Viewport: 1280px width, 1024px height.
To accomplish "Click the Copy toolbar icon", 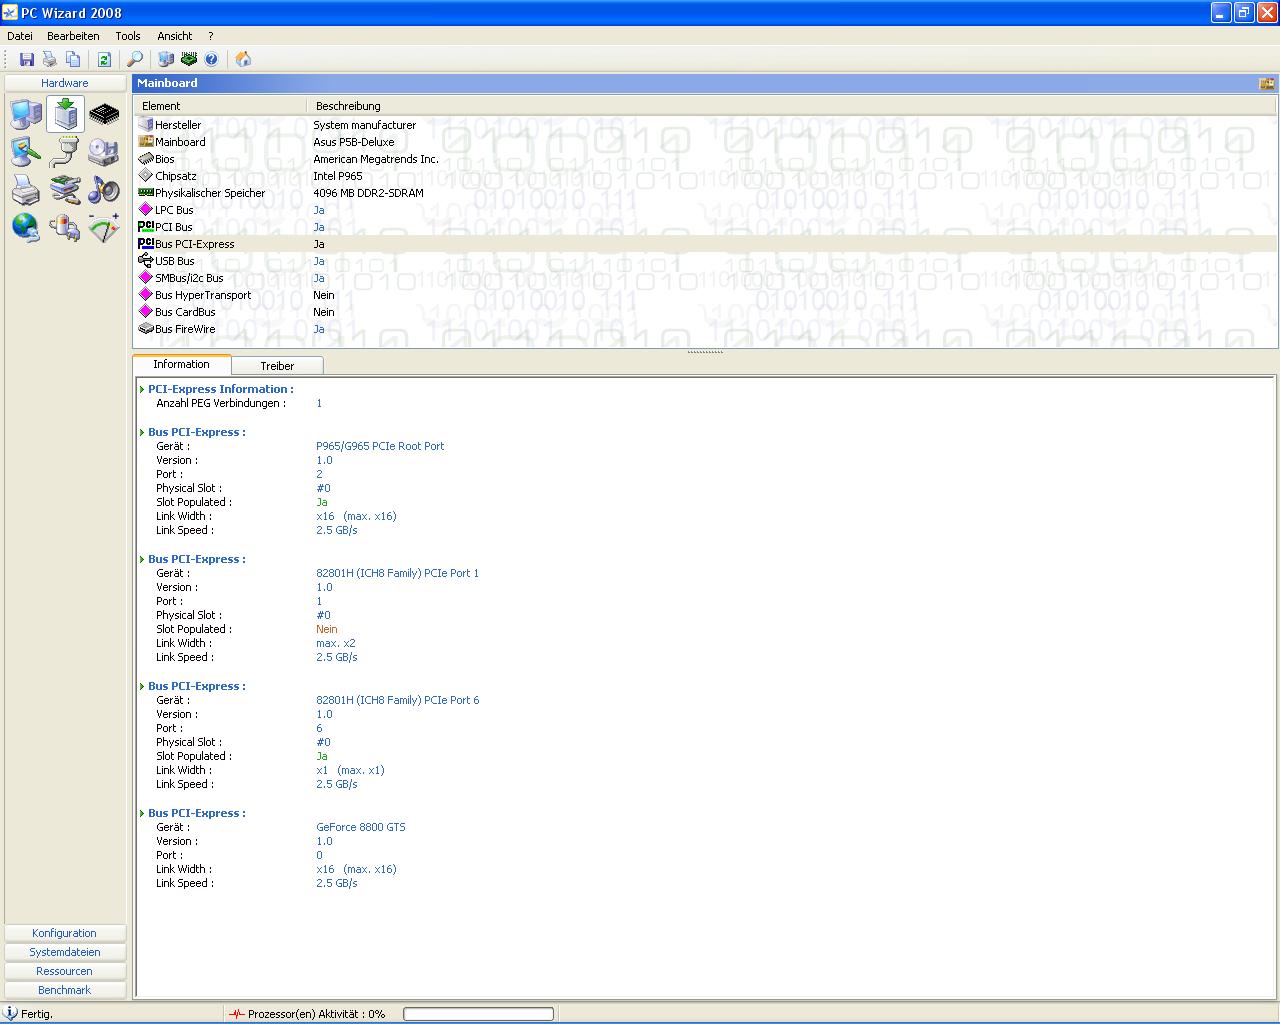I will click(73, 59).
